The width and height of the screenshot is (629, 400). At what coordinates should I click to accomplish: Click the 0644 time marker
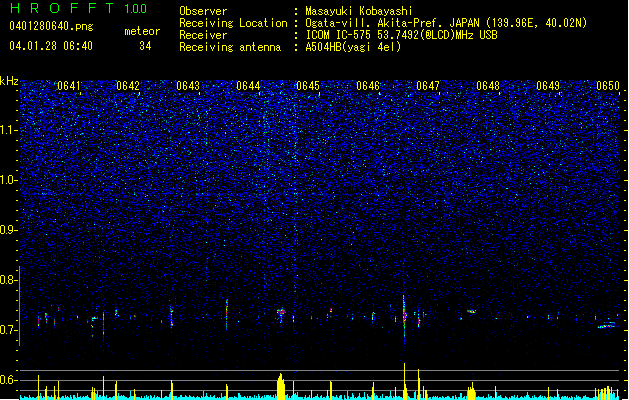[248, 86]
